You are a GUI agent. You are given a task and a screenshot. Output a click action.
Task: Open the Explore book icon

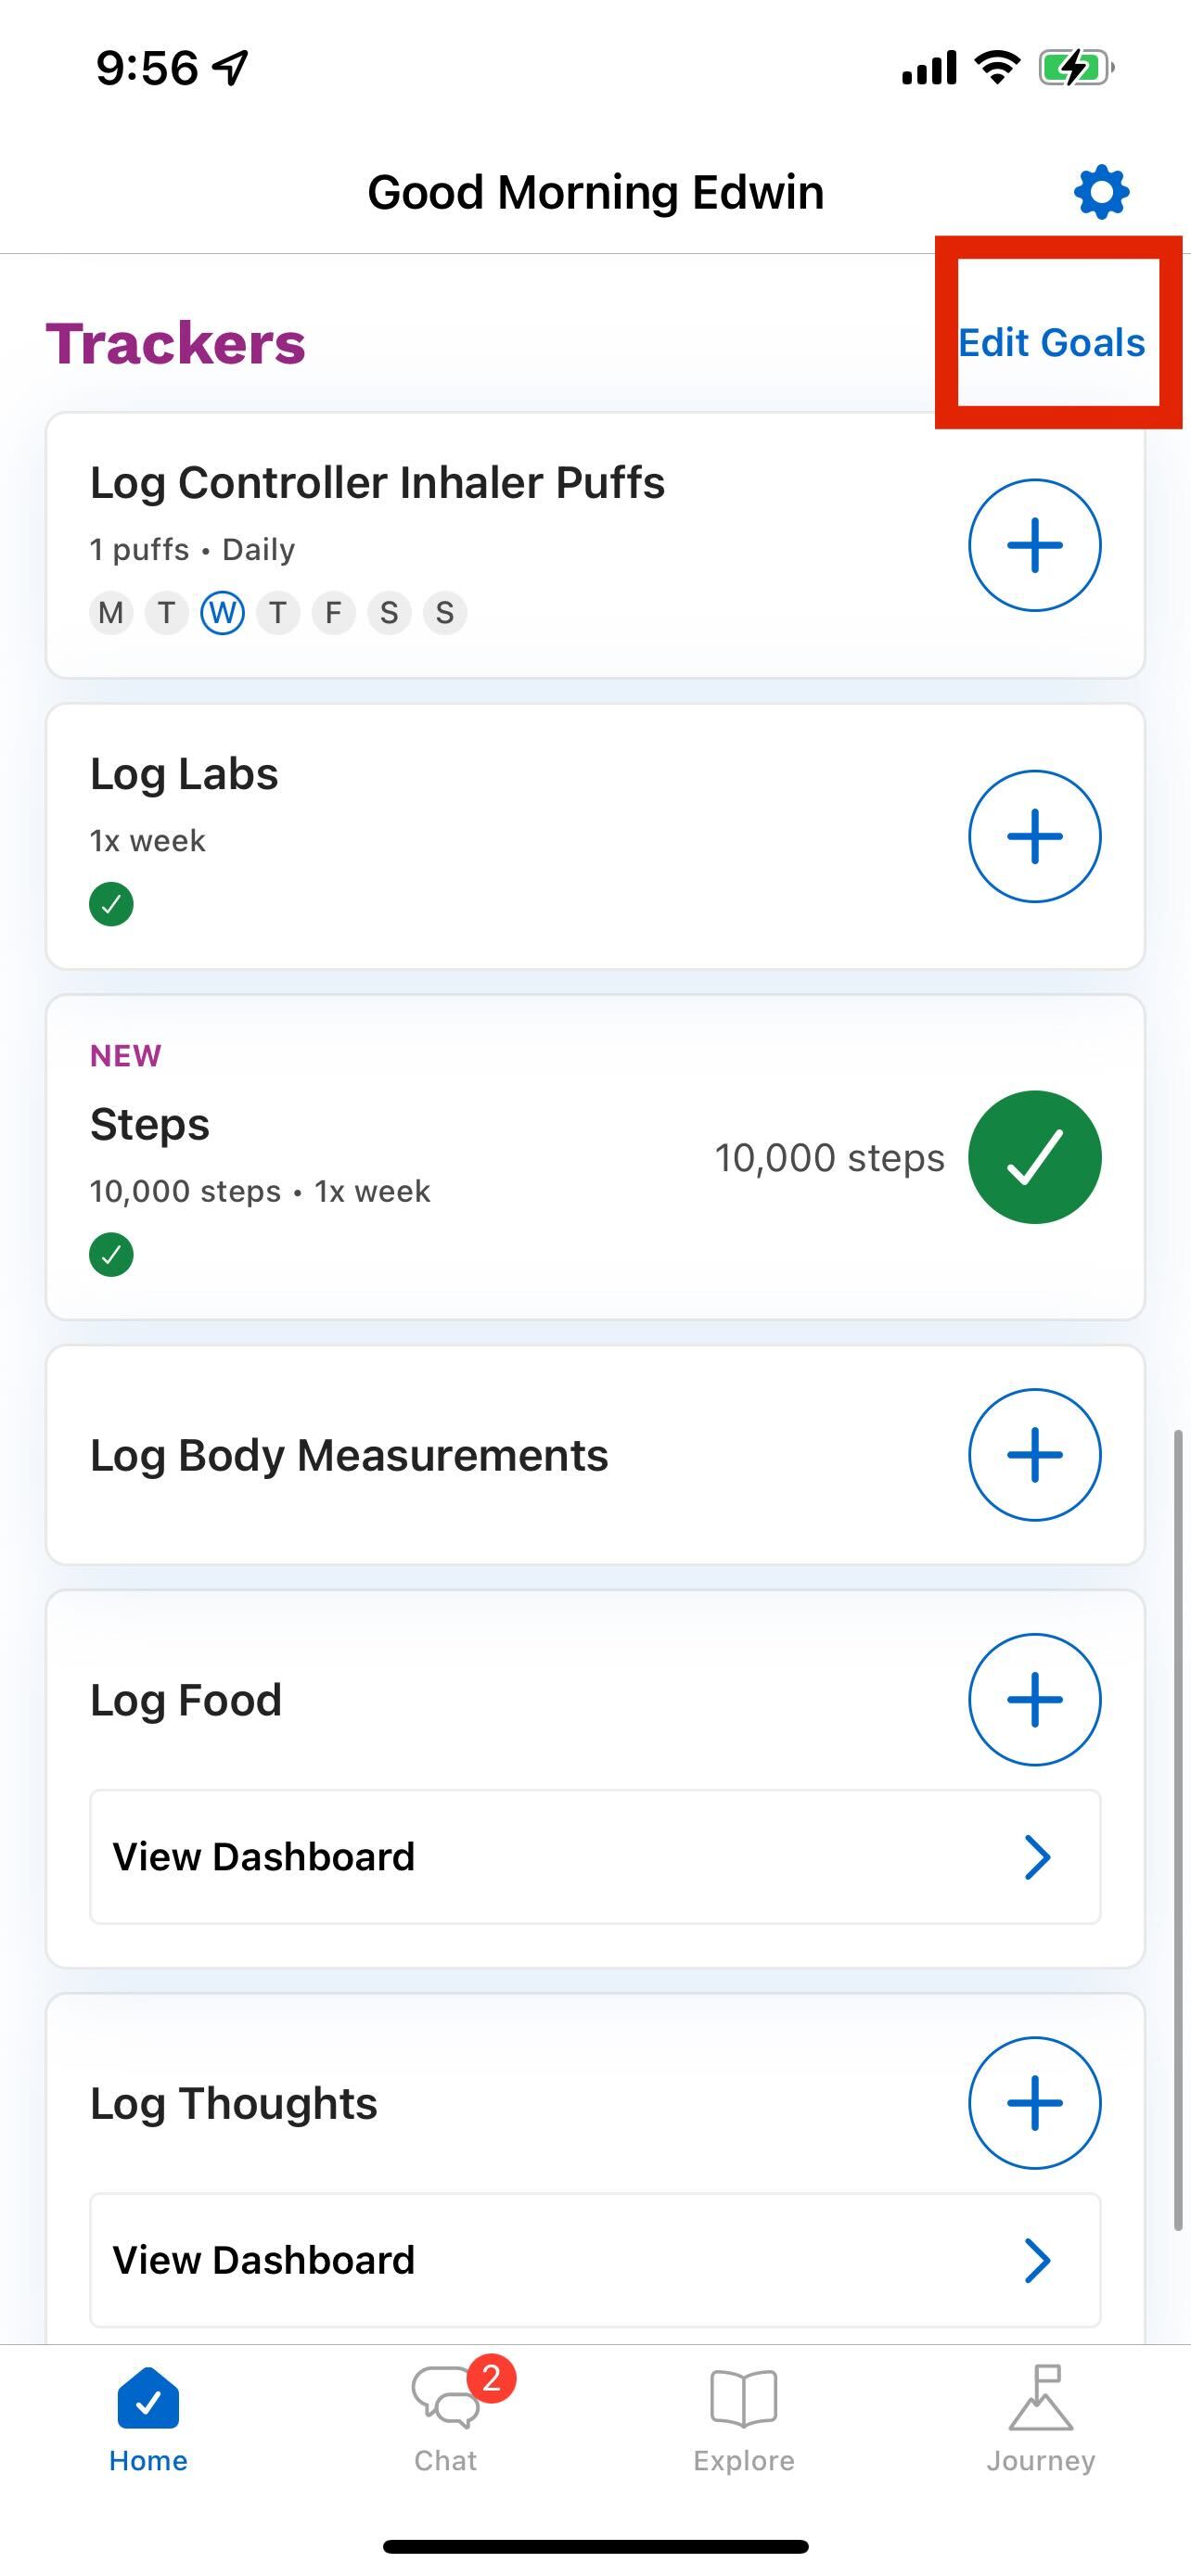point(743,2398)
